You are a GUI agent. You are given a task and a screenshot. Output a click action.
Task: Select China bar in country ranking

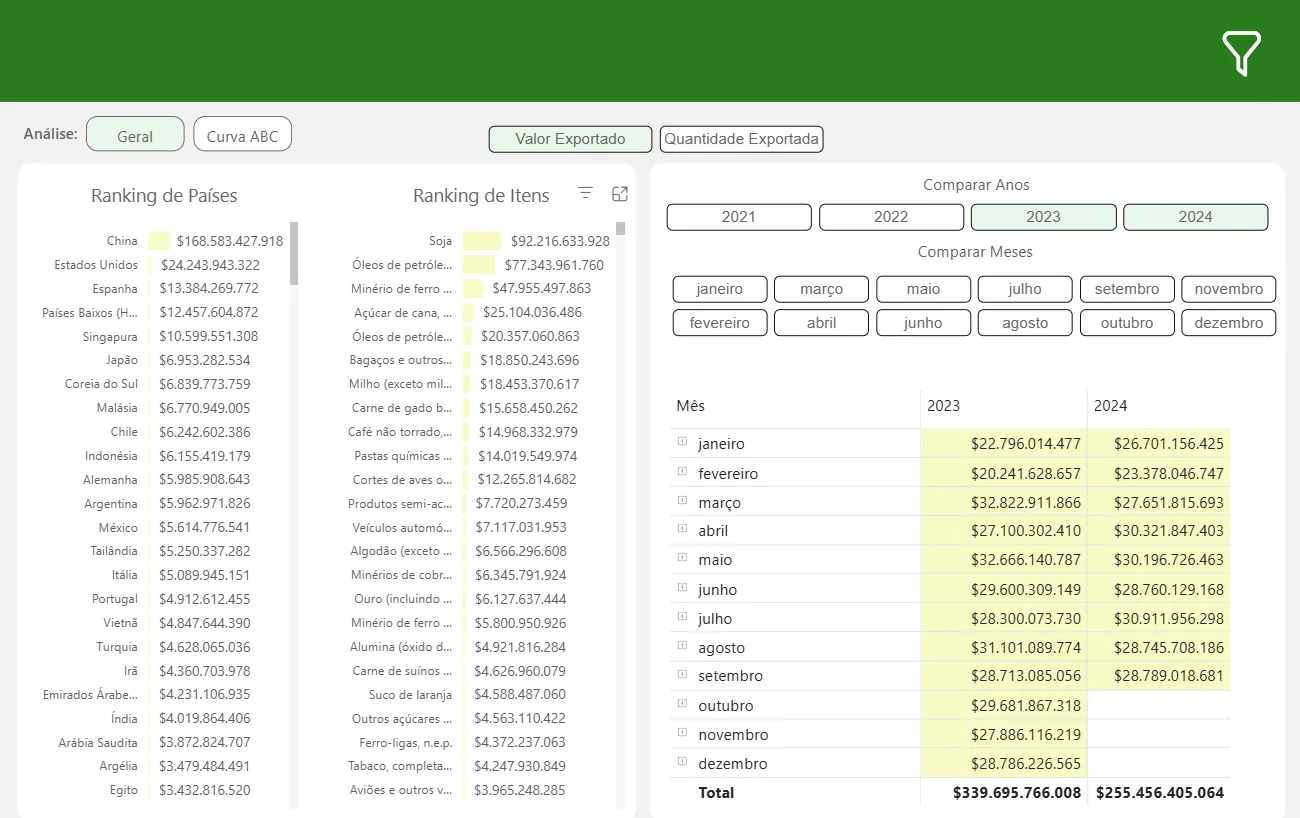pos(160,241)
